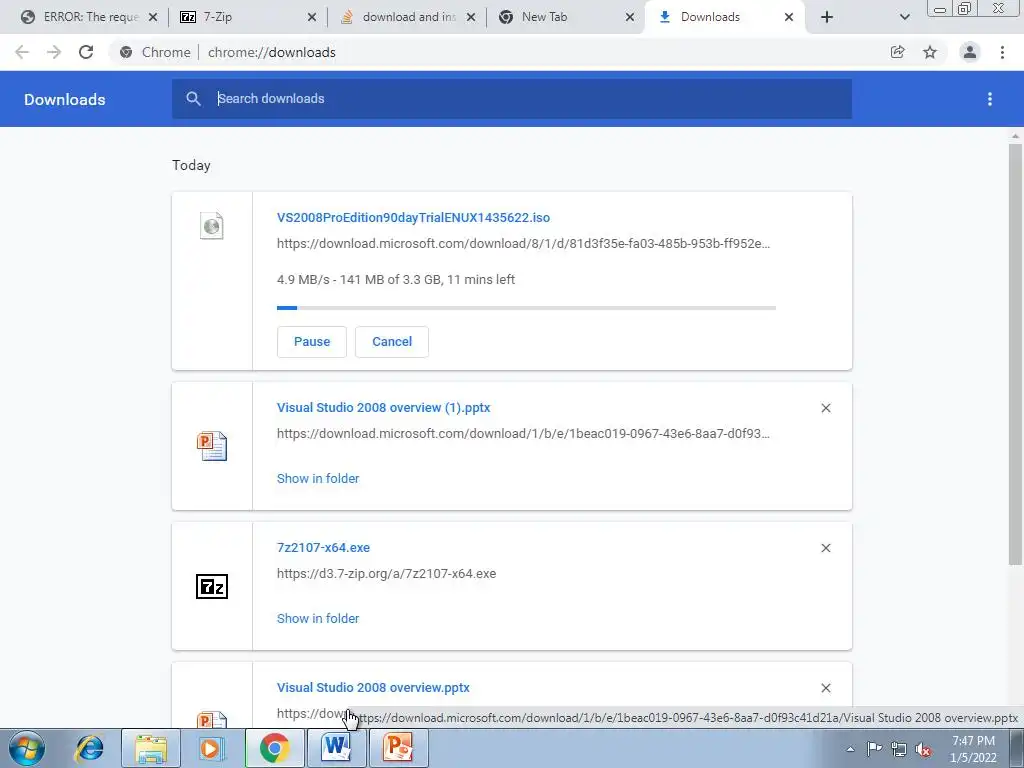Open 7z2107-x64.exe file link
The height and width of the screenshot is (768, 1024).
click(323, 547)
